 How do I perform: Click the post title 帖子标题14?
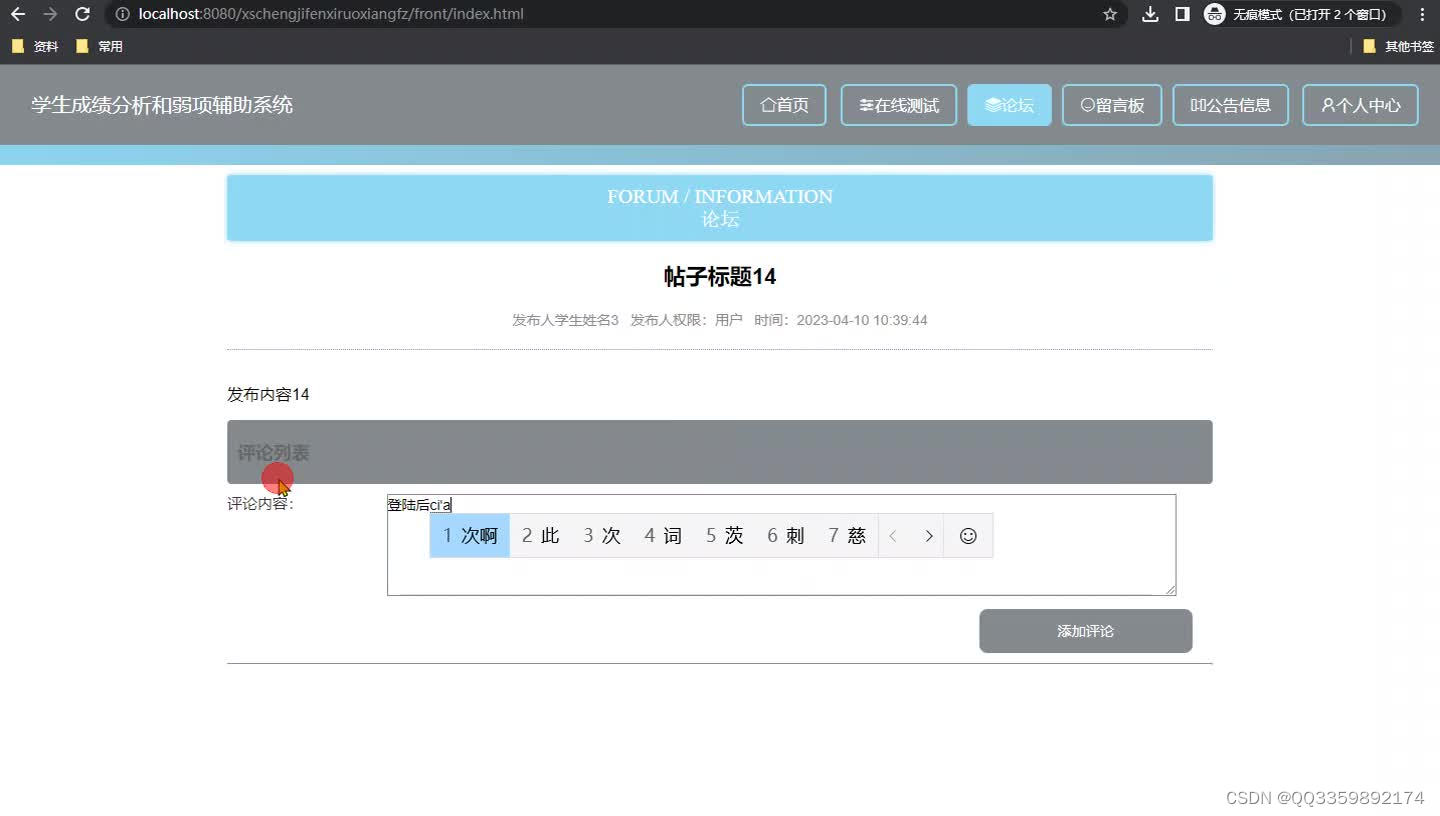(x=720, y=277)
